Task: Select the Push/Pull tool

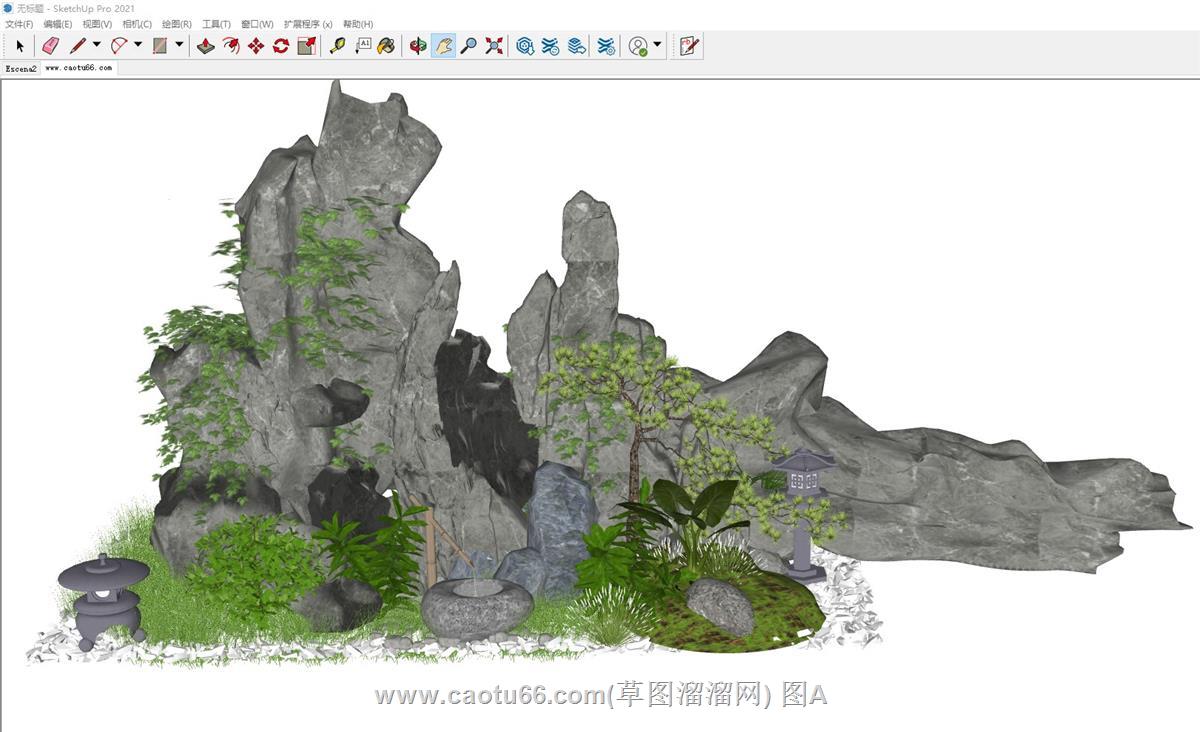Action: point(205,45)
